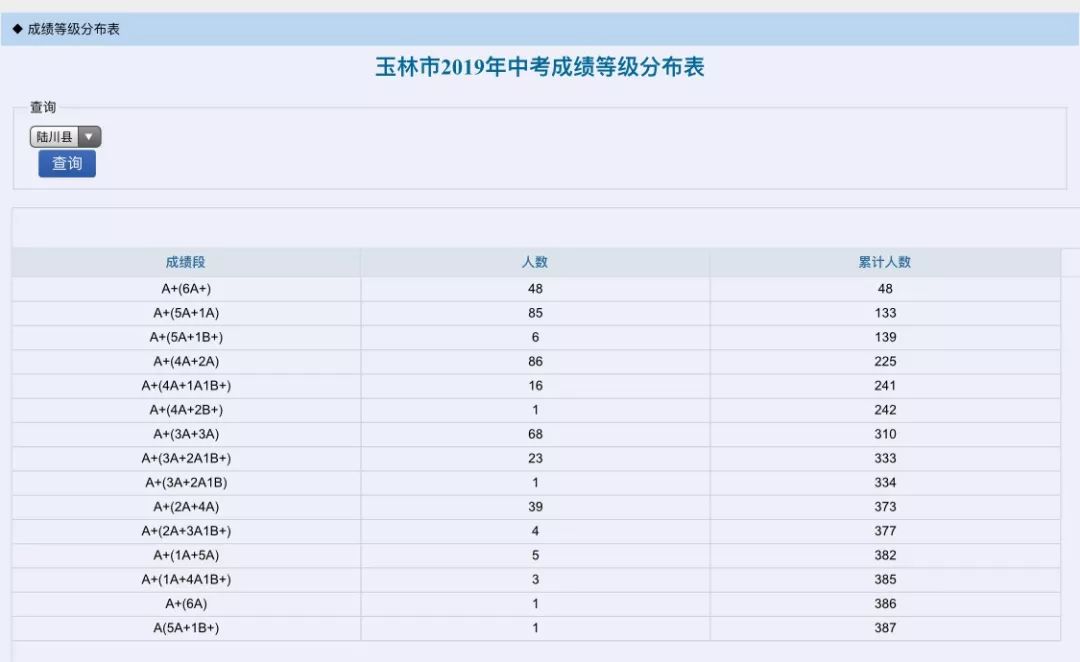The image size is (1080, 662).
Task: Click cumulative count 133
Action: [885, 313]
